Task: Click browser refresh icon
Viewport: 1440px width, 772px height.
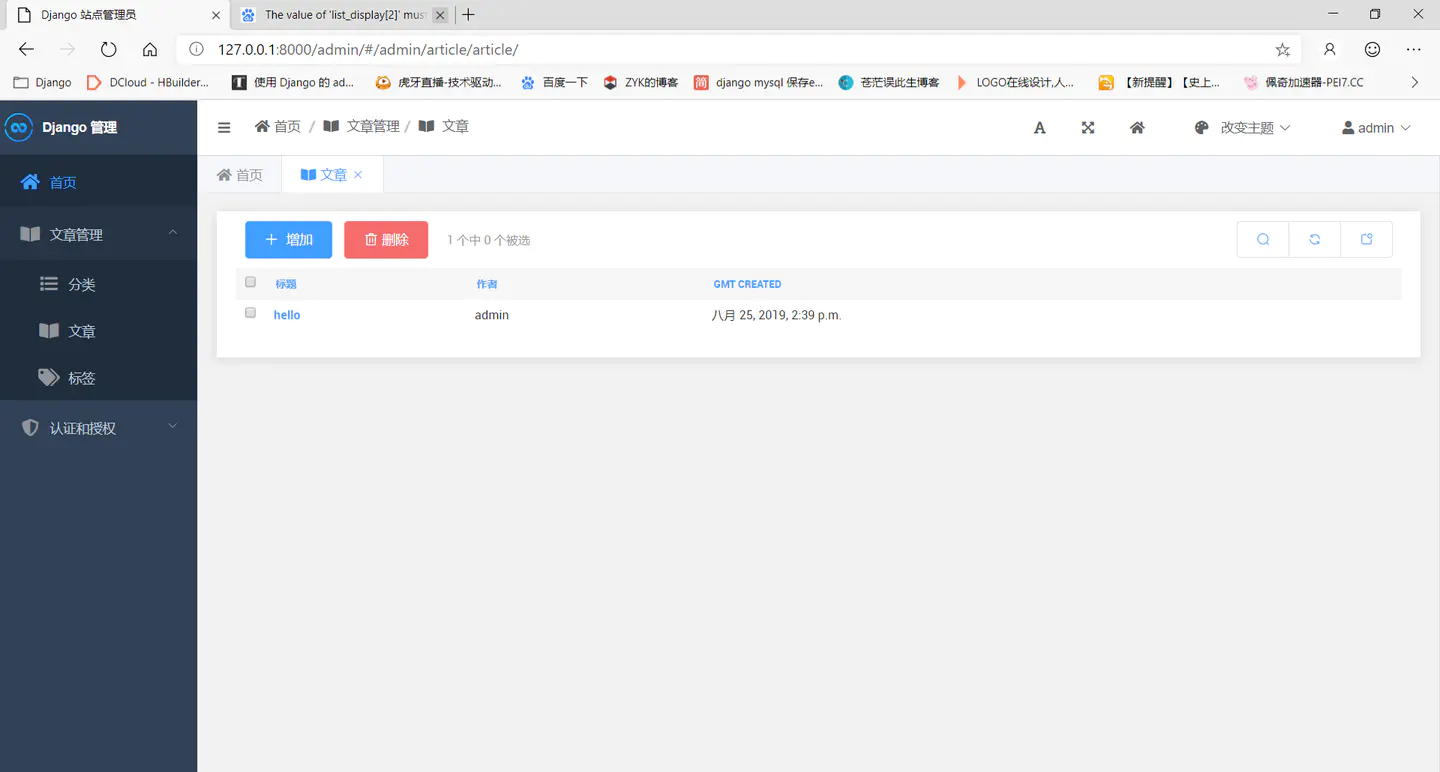Action: (109, 49)
